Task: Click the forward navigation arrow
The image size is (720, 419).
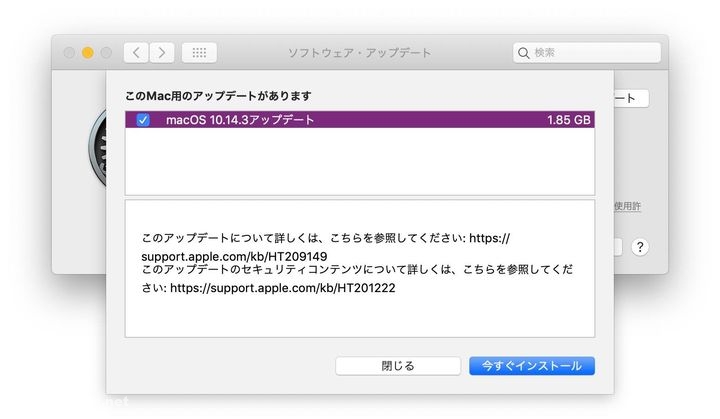Action: pyautogui.click(x=161, y=52)
